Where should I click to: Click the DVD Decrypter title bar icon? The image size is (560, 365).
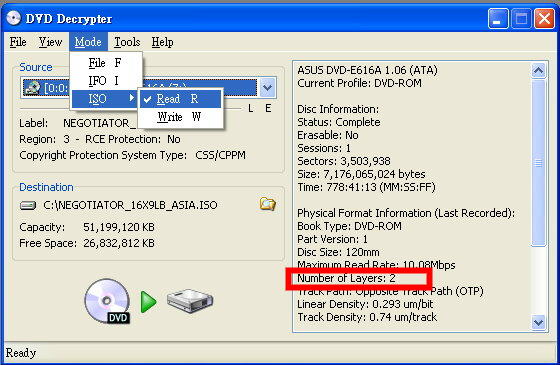(14, 18)
